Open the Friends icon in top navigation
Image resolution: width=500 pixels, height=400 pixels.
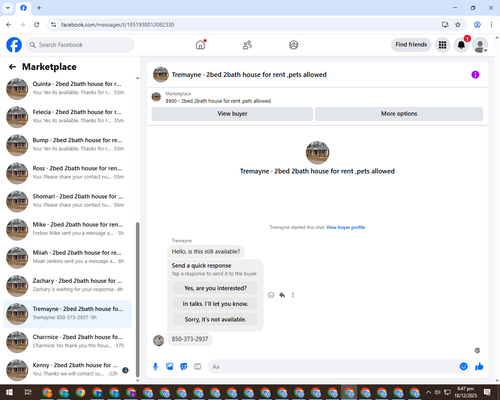coord(247,45)
